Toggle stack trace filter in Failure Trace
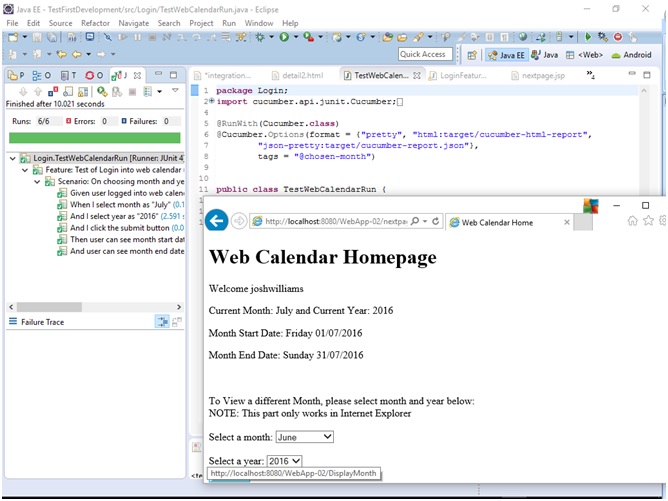The image size is (668, 501). point(162,321)
